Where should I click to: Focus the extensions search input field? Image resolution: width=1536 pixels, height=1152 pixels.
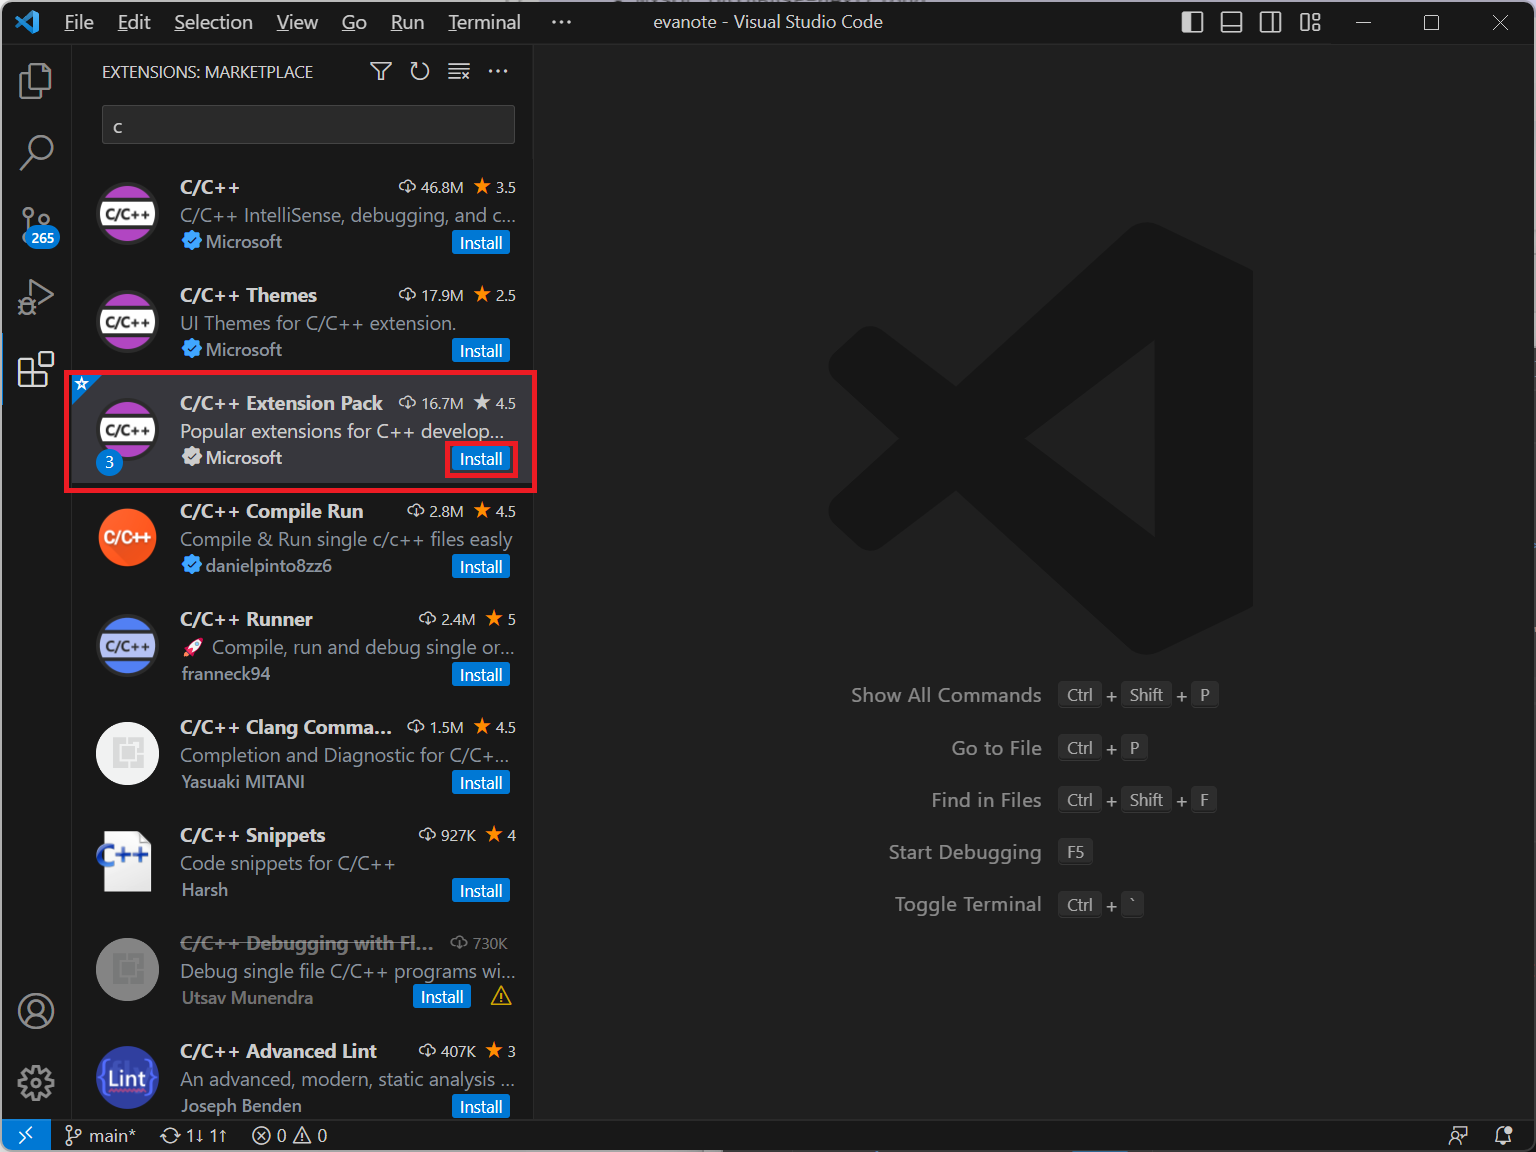[x=308, y=126]
